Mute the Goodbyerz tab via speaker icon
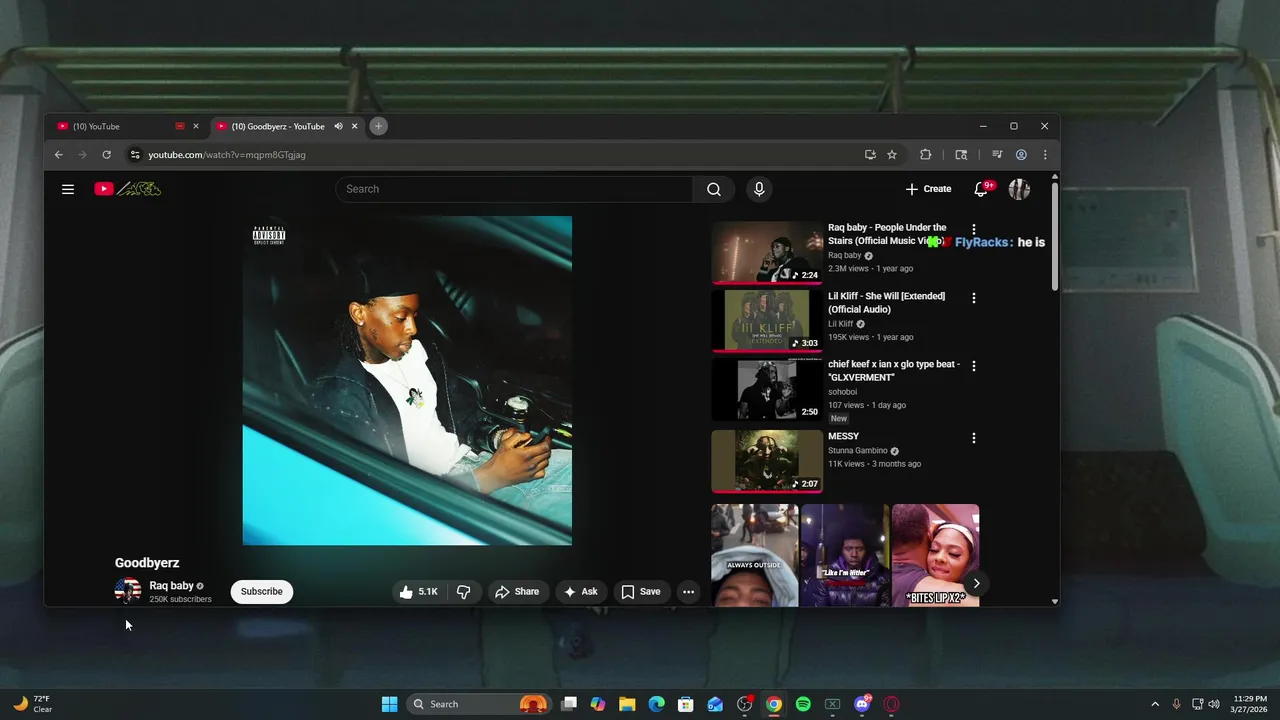 click(x=338, y=126)
